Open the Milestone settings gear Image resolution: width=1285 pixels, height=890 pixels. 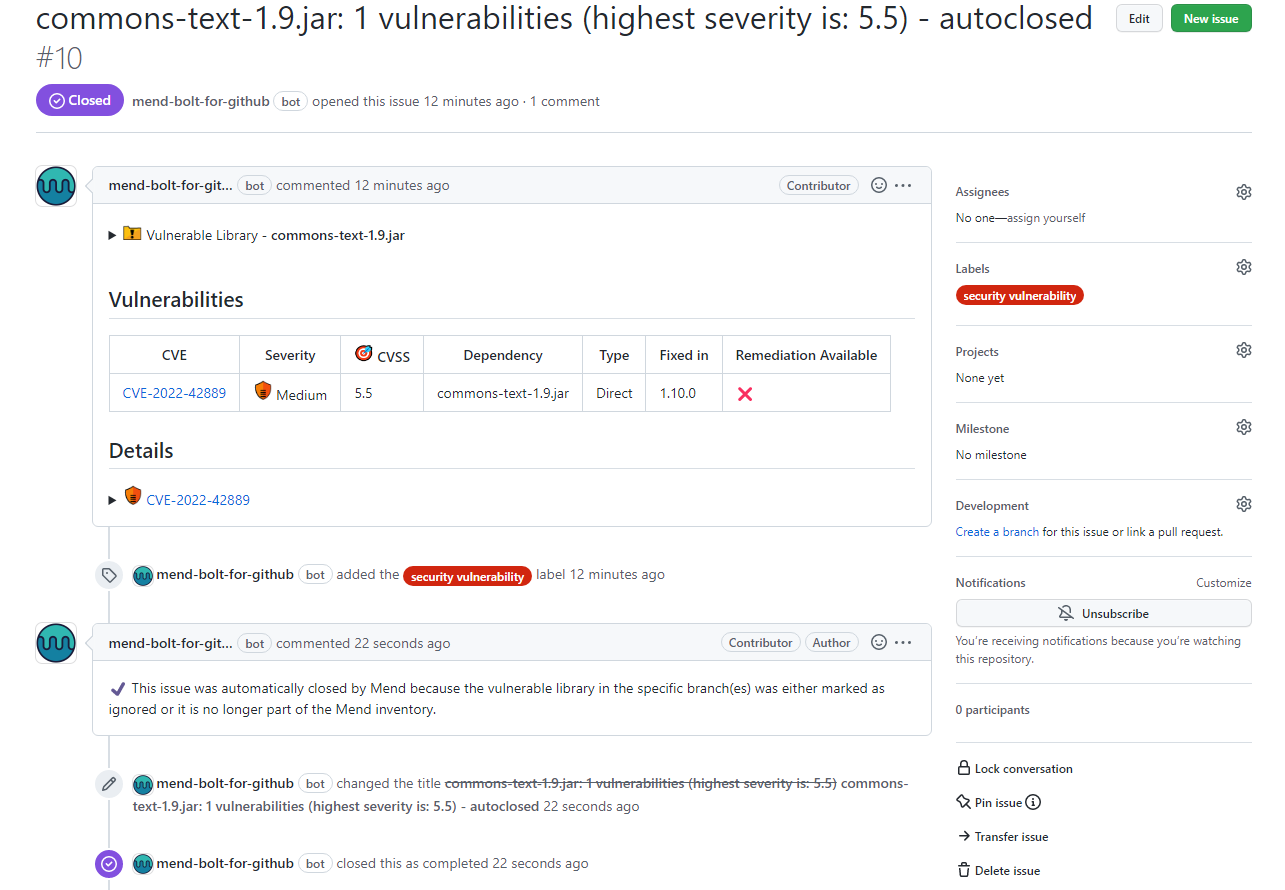[1243, 427]
